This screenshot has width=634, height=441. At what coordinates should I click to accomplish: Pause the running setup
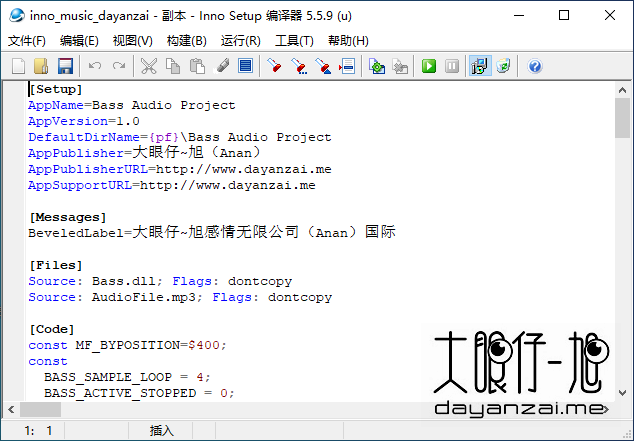point(452,66)
